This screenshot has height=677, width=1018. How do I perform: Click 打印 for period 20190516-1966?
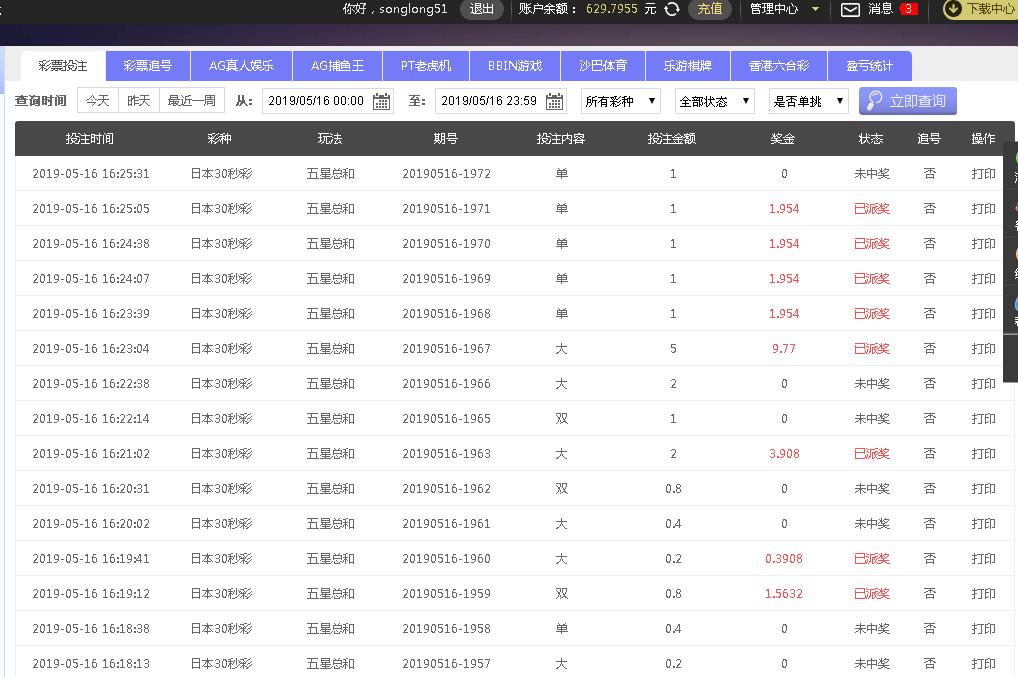coord(984,384)
